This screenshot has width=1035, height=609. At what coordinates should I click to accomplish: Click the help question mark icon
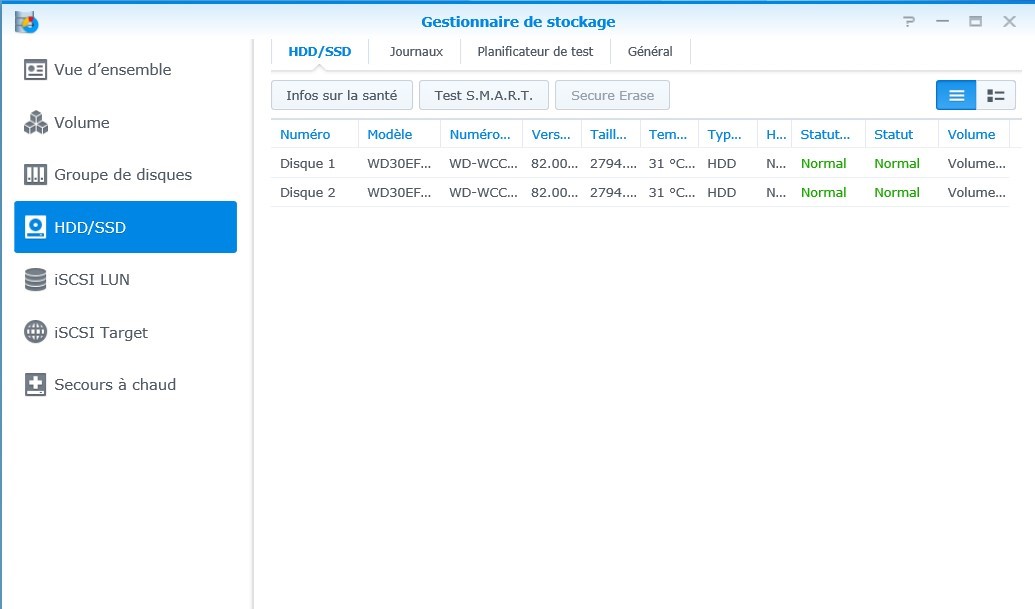pos(909,22)
